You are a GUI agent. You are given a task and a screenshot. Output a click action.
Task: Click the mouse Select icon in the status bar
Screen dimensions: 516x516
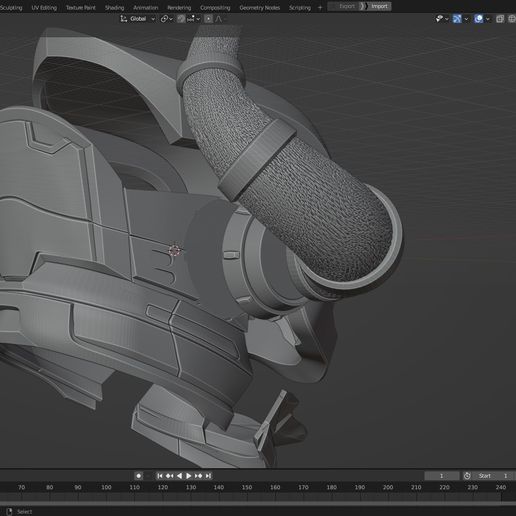point(9,511)
